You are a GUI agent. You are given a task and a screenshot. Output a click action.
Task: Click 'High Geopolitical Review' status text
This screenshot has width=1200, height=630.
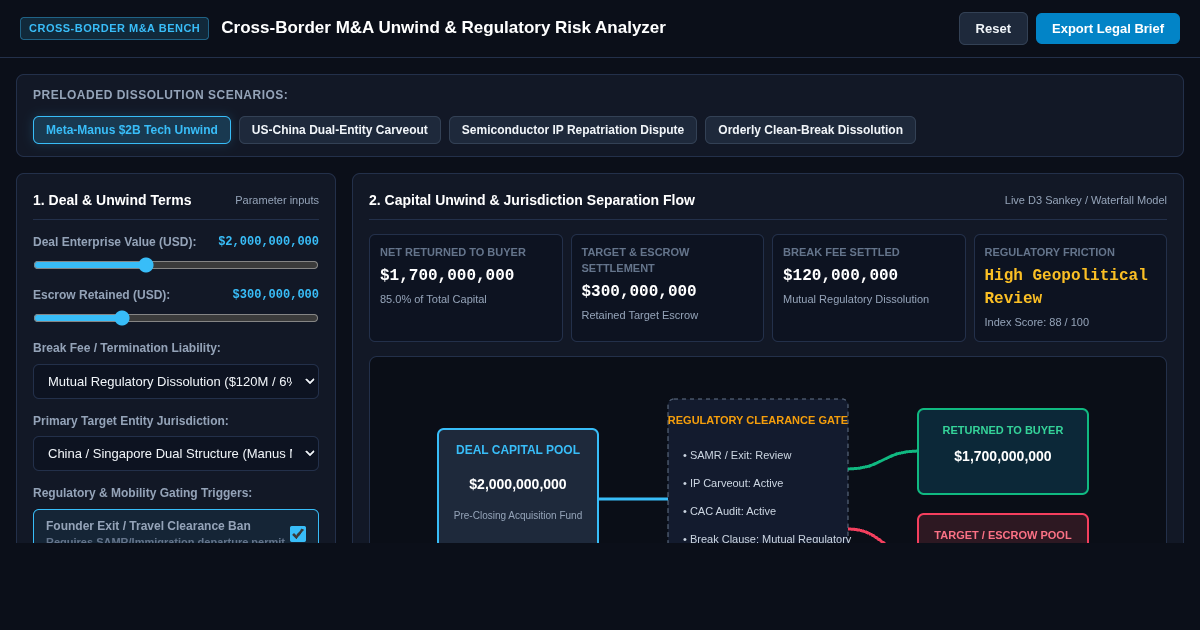click(1066, 287)
